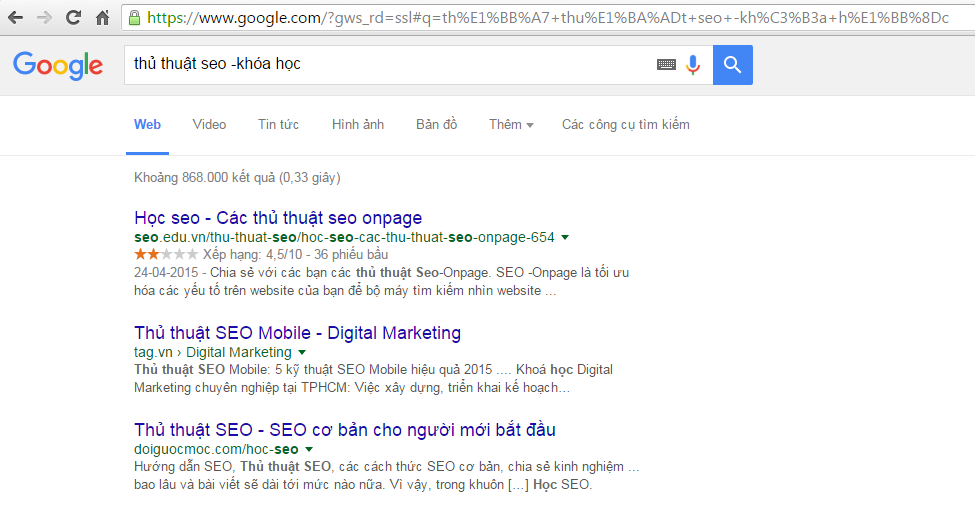Image resolution: width=975 pixels, height=512 pixels.
Task: Click the browser forward arrow
Action: (x=44, y=17)
